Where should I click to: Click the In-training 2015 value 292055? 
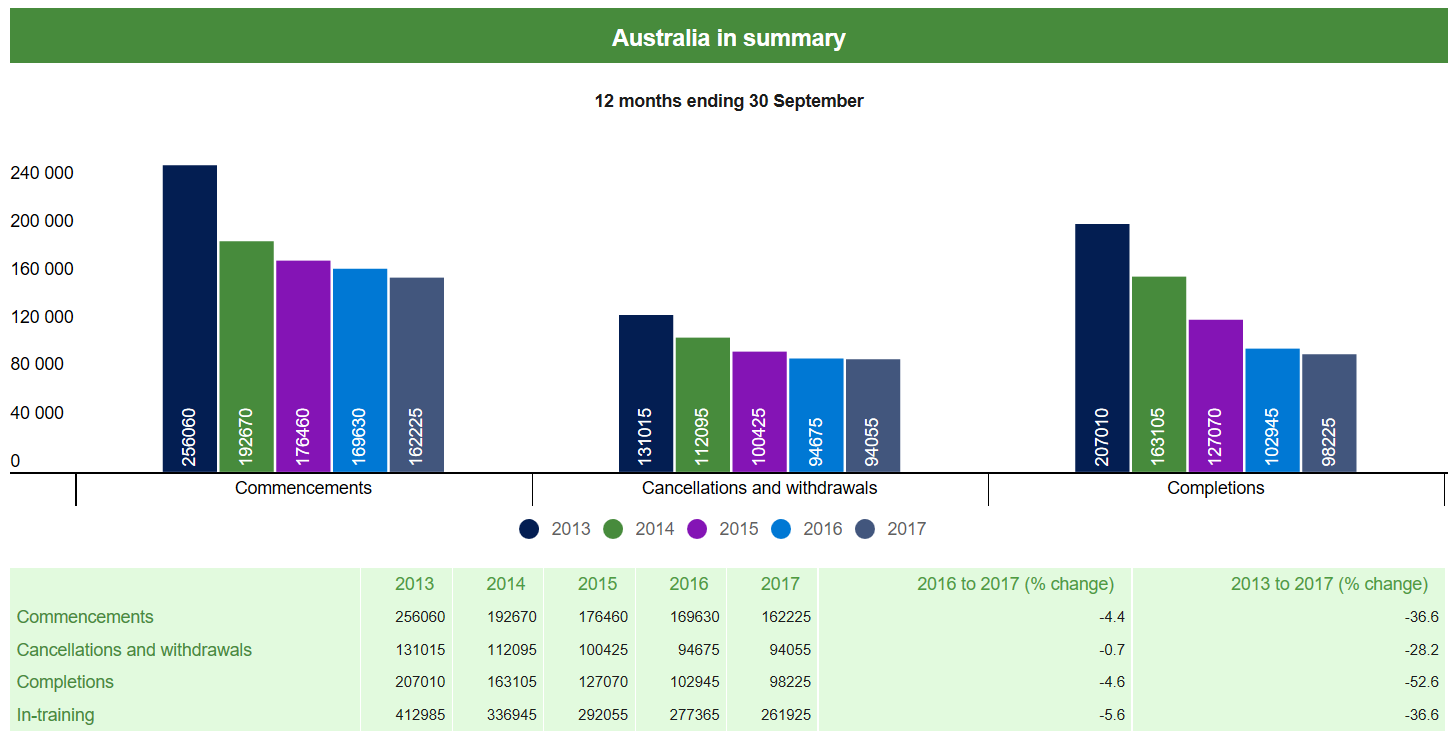click(604, 715)
